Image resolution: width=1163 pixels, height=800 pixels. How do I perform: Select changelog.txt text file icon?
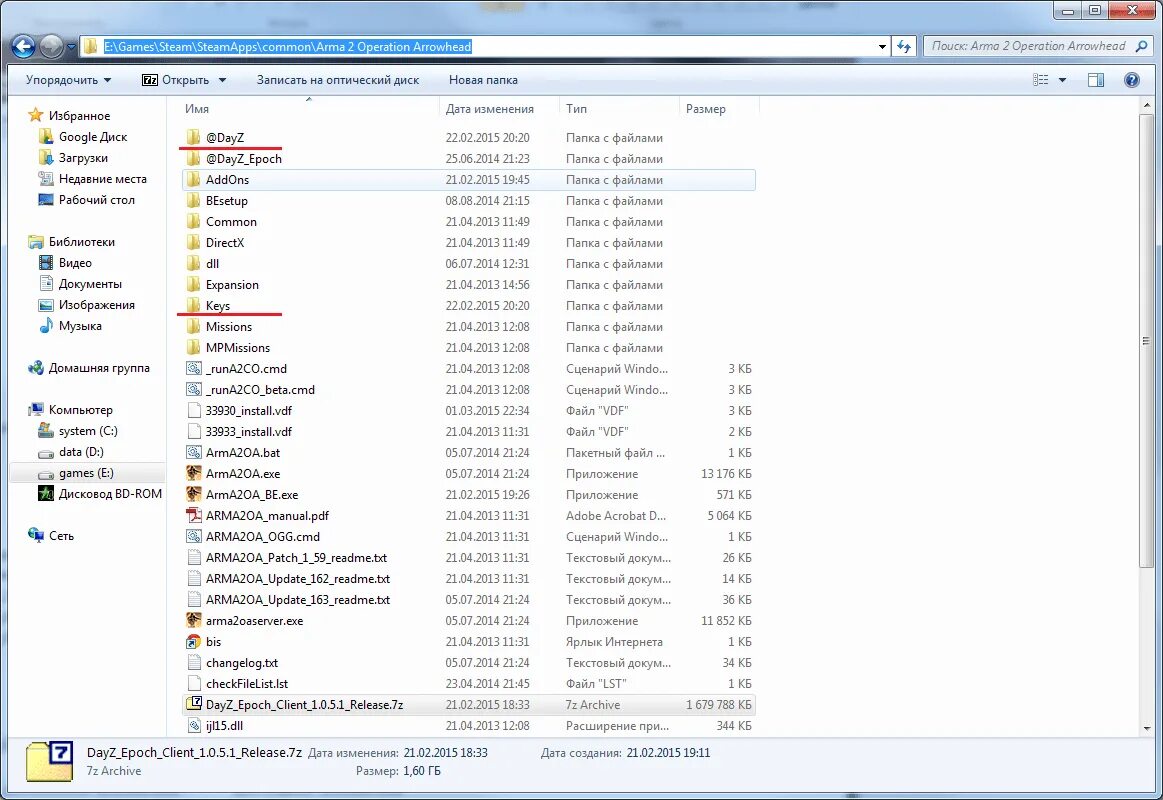[194, 663]
